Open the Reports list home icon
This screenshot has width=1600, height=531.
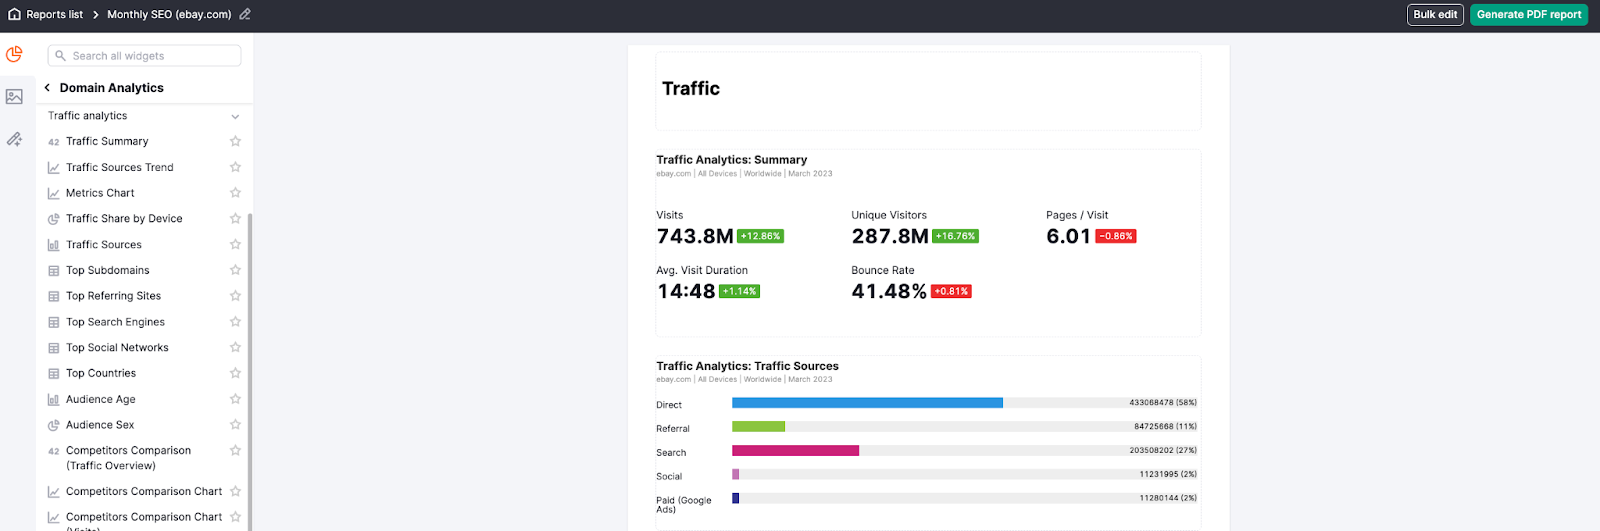pos(14,14)
